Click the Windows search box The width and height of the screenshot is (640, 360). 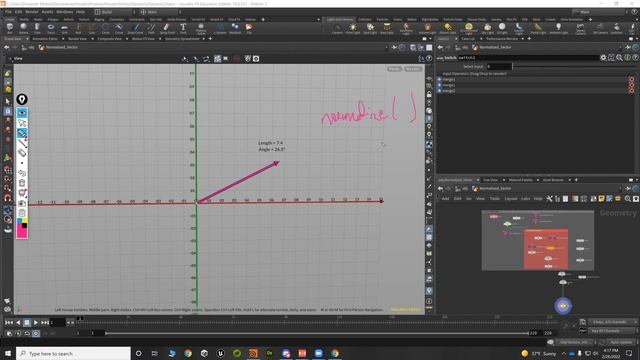coord(73,353)
